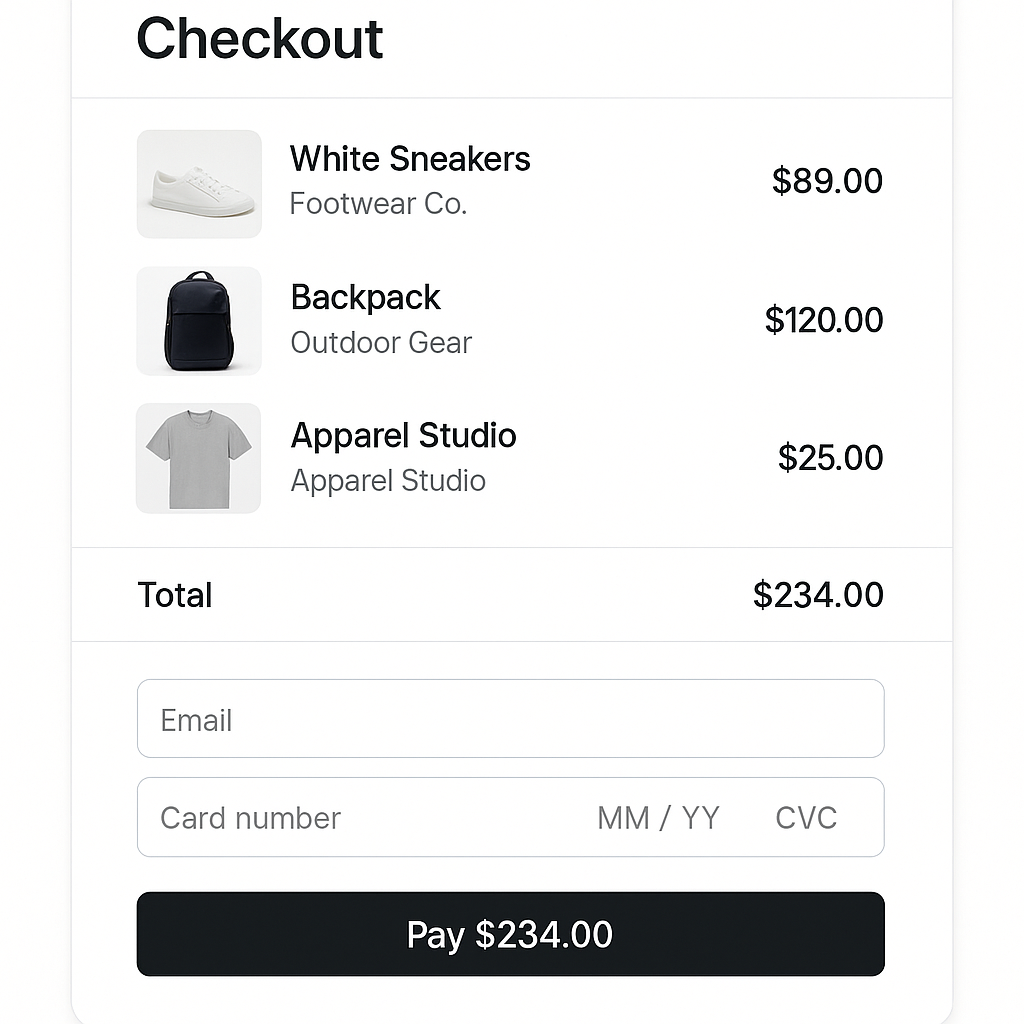Click the Apparel Studio vendor subtitle
The image size is (1024, 1024).
pos(387,481)
